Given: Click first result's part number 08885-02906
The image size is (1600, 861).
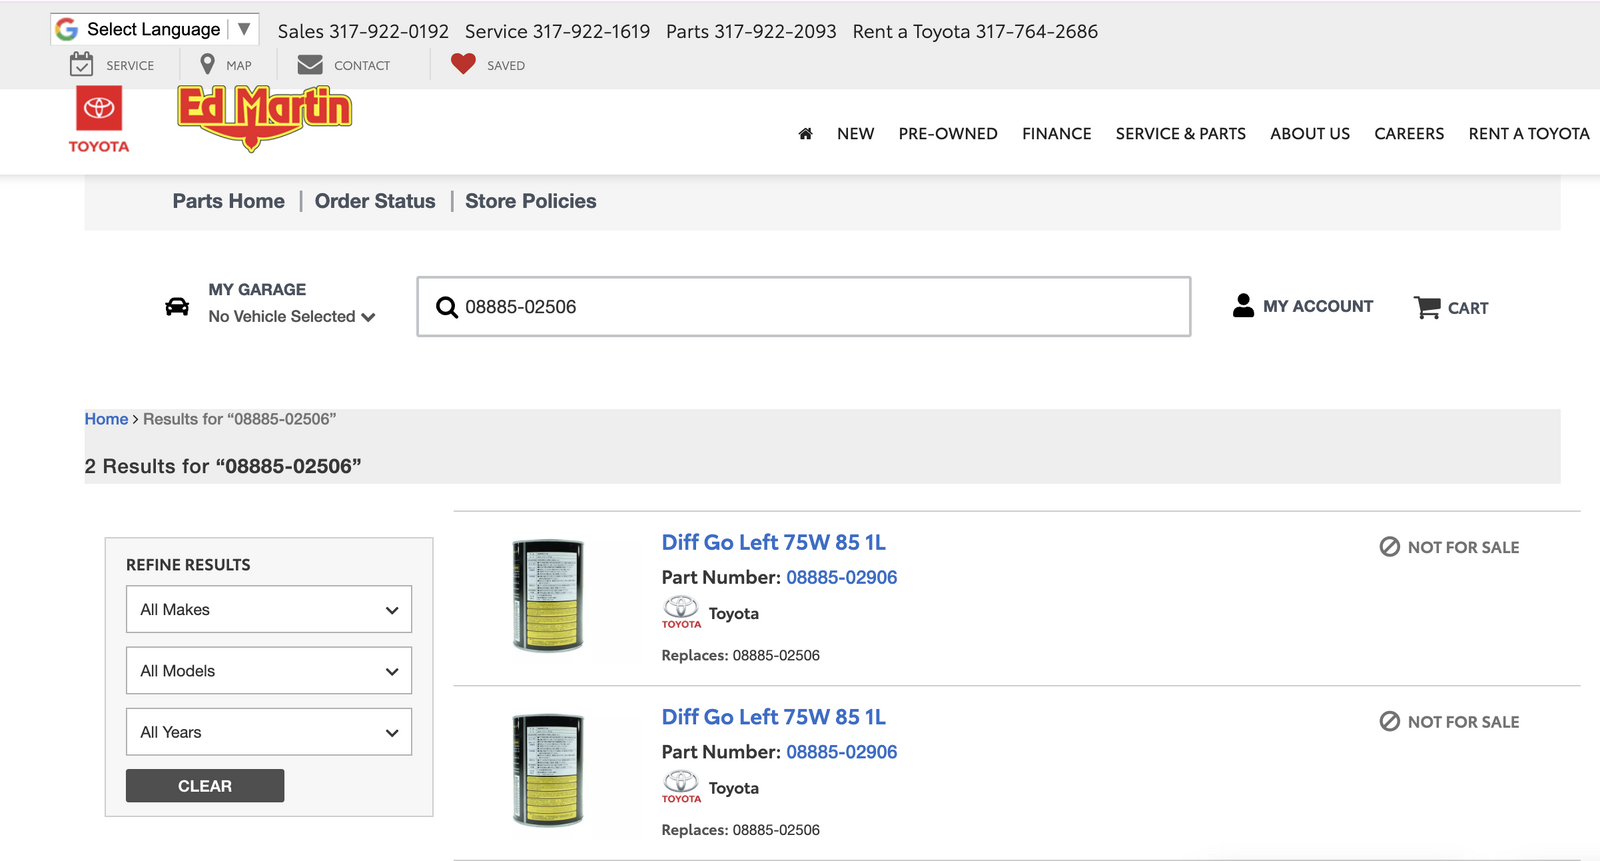Looking at the screenshot, I should tap(841, 577).
